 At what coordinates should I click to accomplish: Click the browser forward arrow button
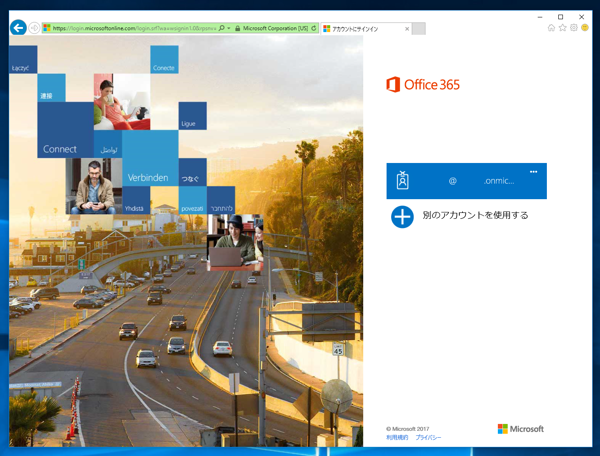34,28
